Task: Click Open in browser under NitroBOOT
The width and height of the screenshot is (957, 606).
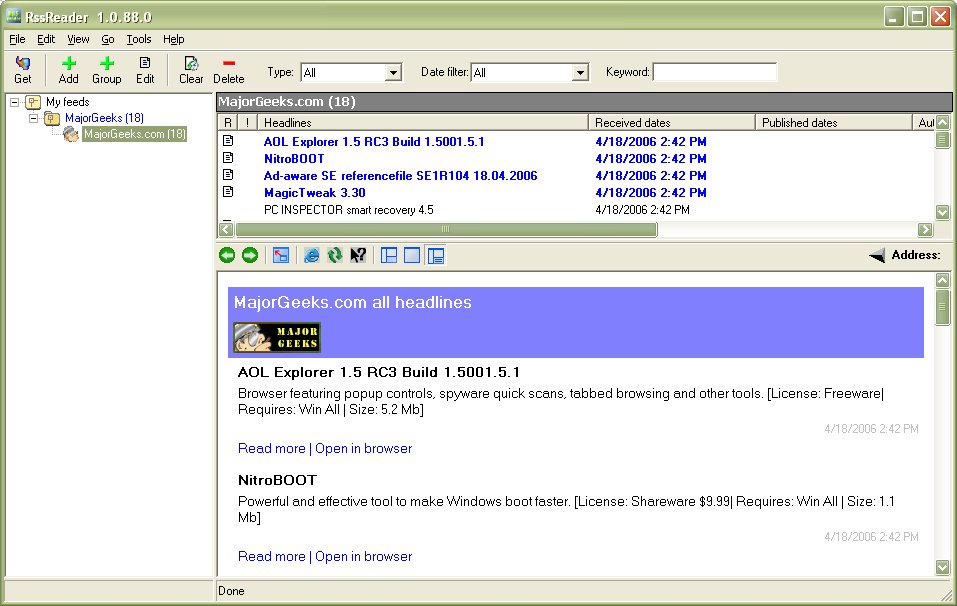Action: click(363, 556)
